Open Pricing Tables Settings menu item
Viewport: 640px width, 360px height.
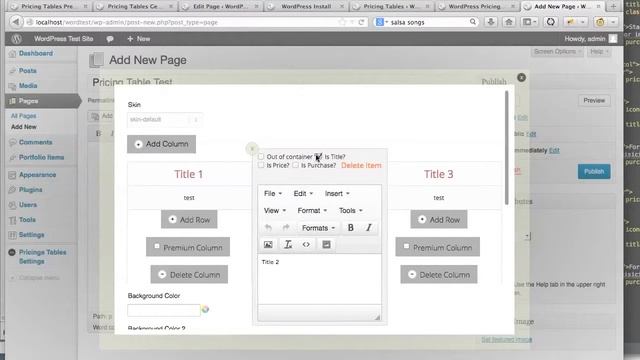pos(42,257)
